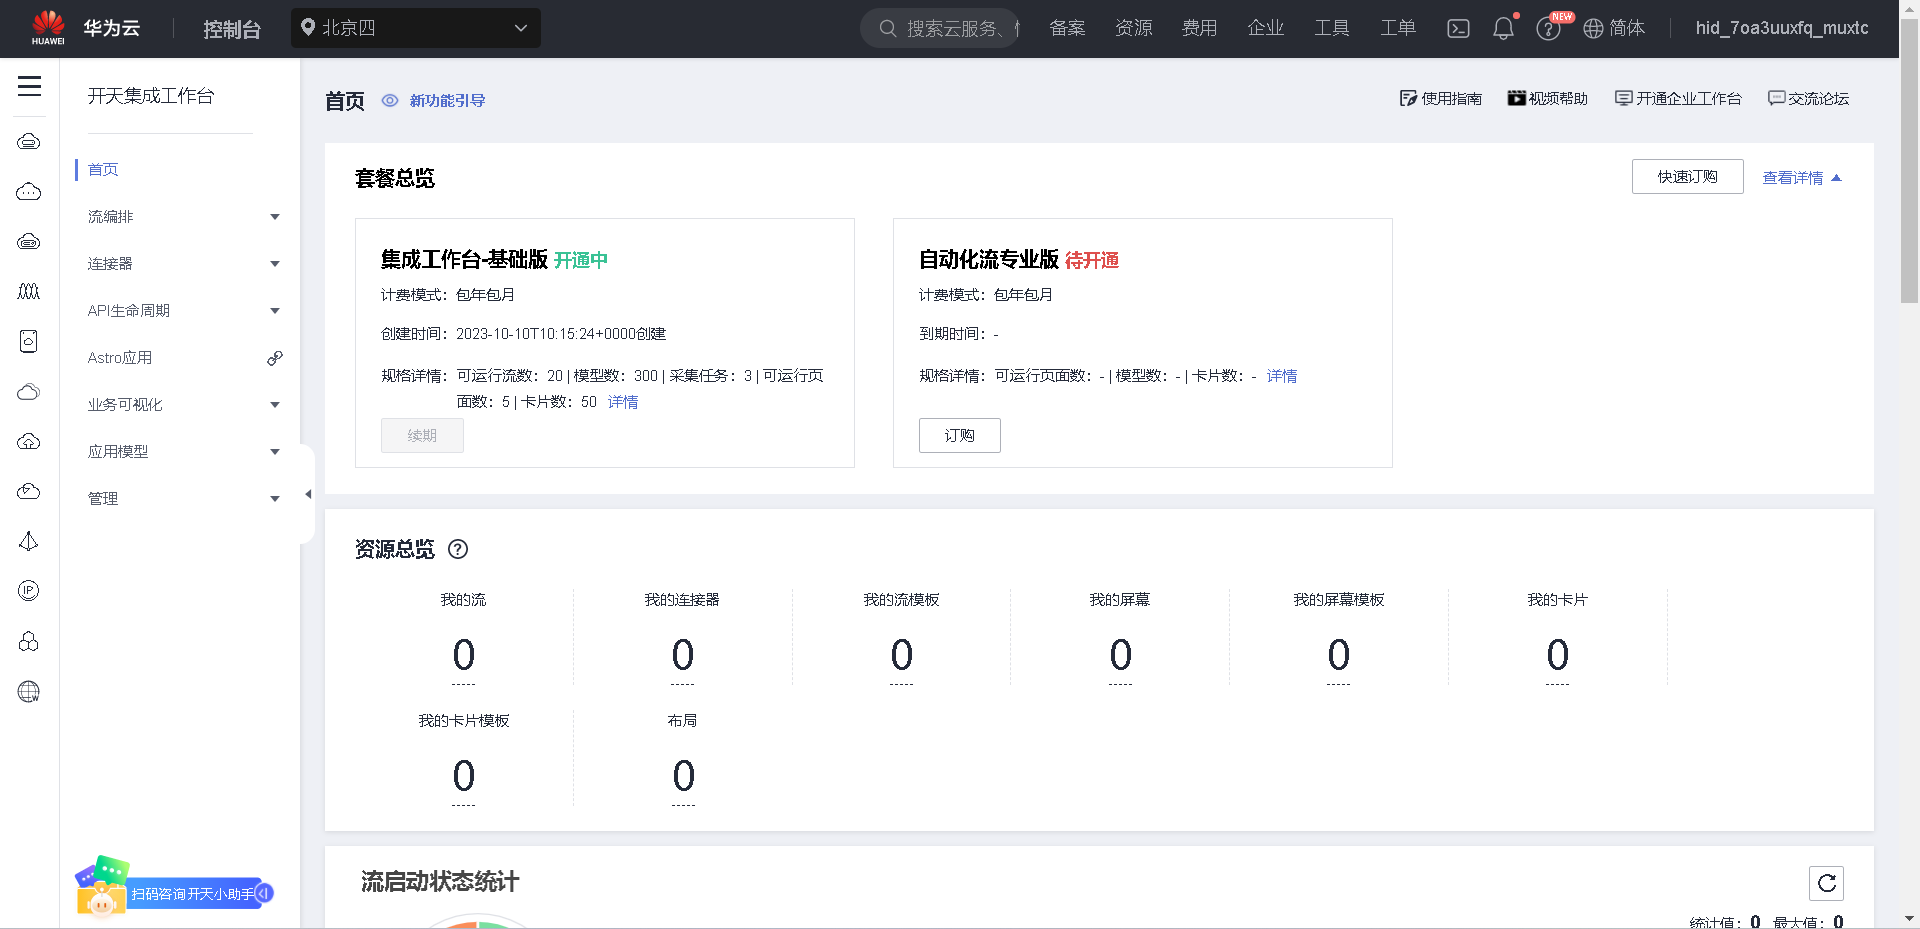Open the 北京四 region dropdown
Viewport: 1920px width, 929px height.
coord(416,28)
